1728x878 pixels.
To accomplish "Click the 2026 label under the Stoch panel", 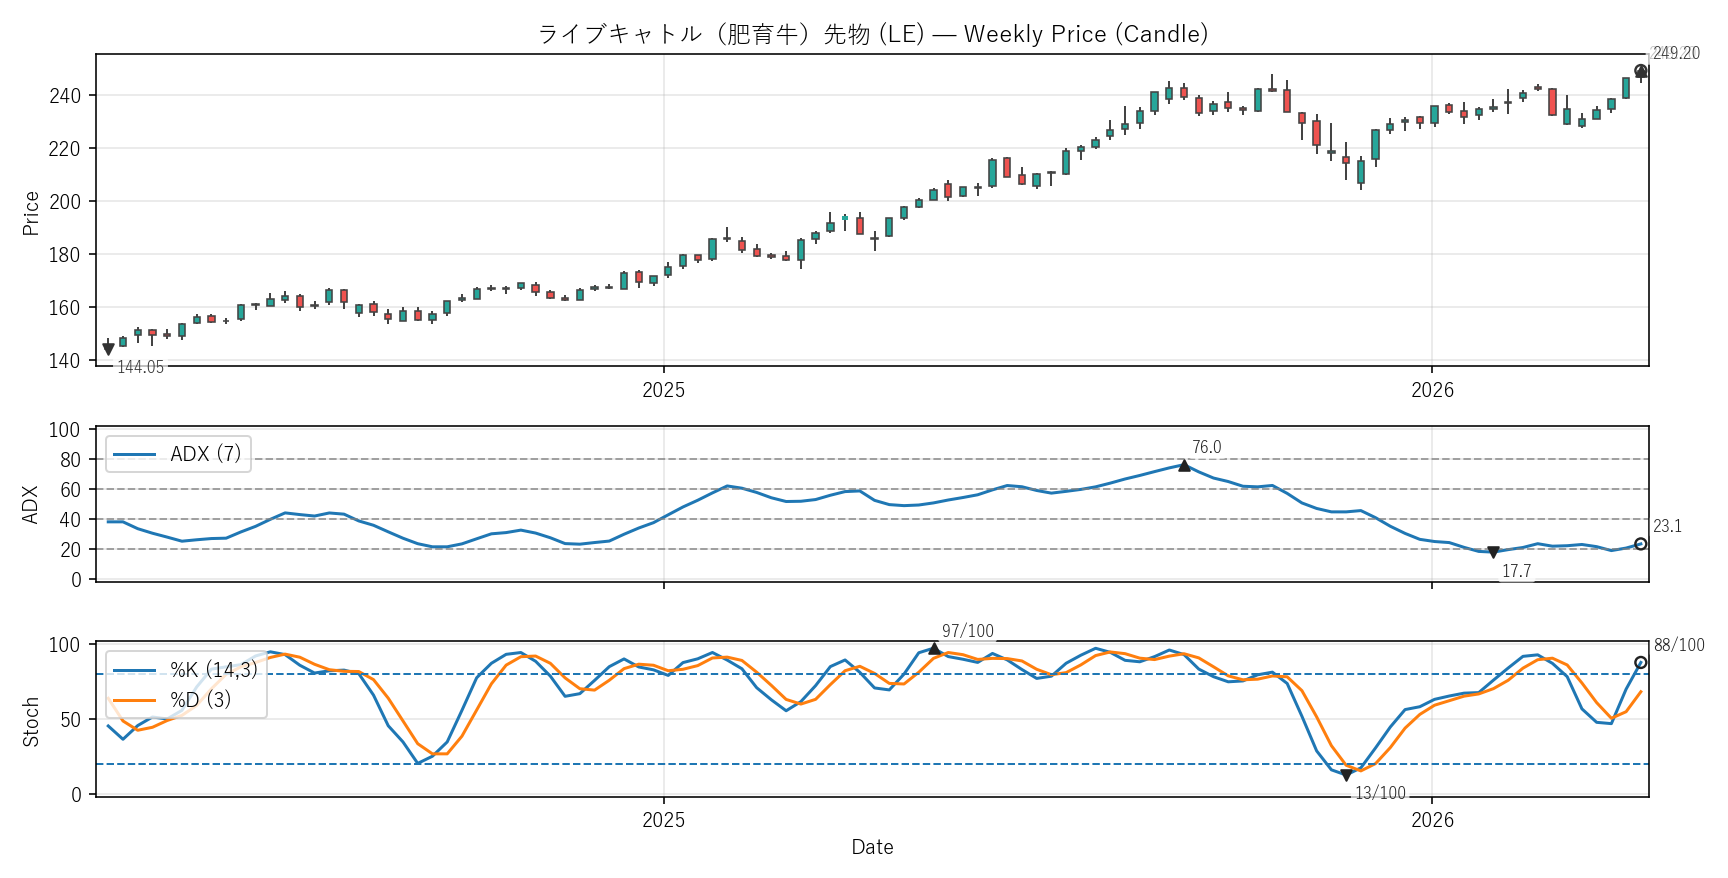I will tap(1431, 820).
